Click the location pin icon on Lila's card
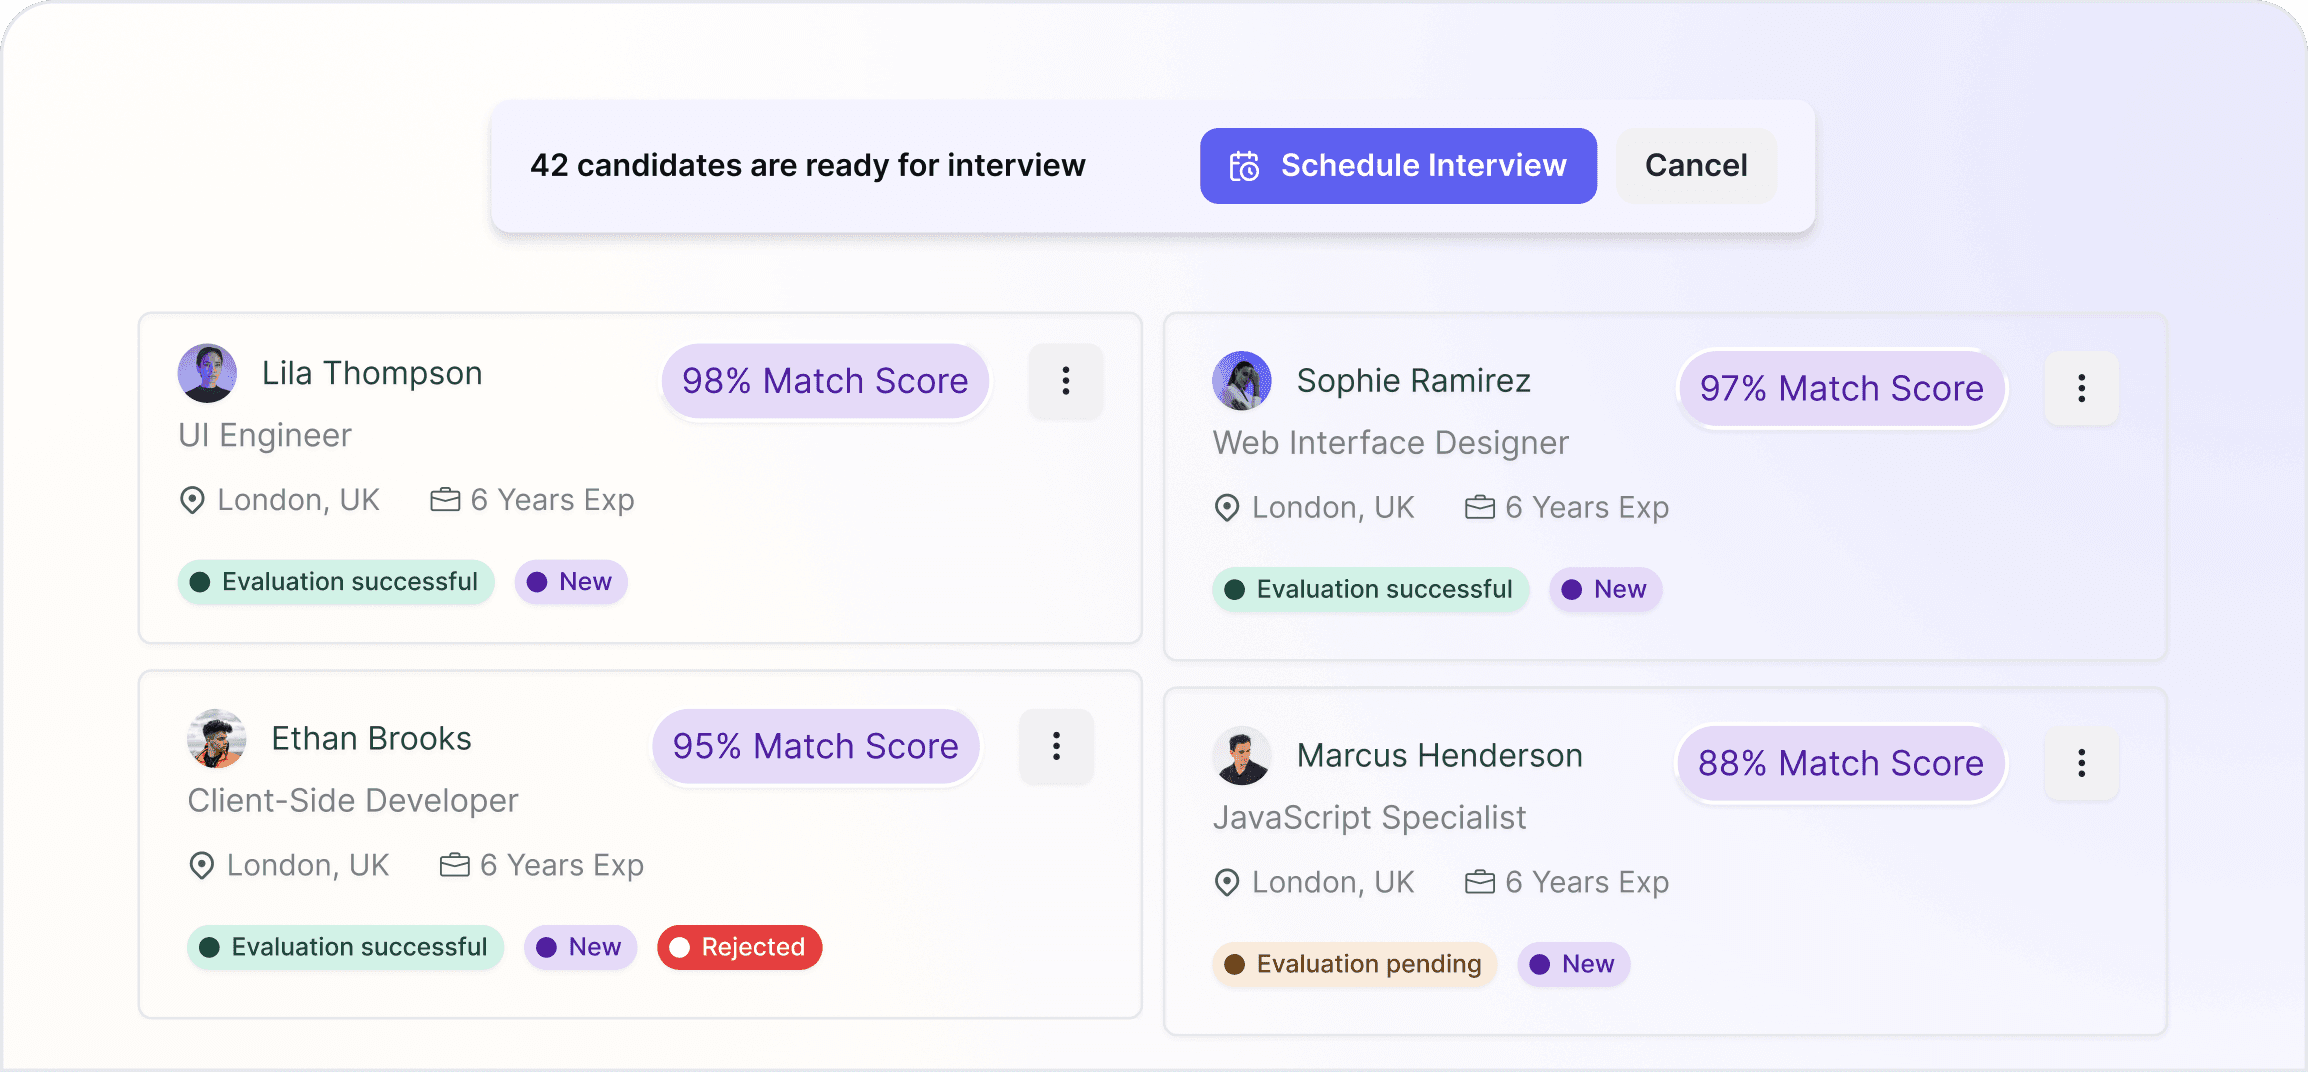Viewport: 2308px width, 1072px height. [x=192, y=500]
